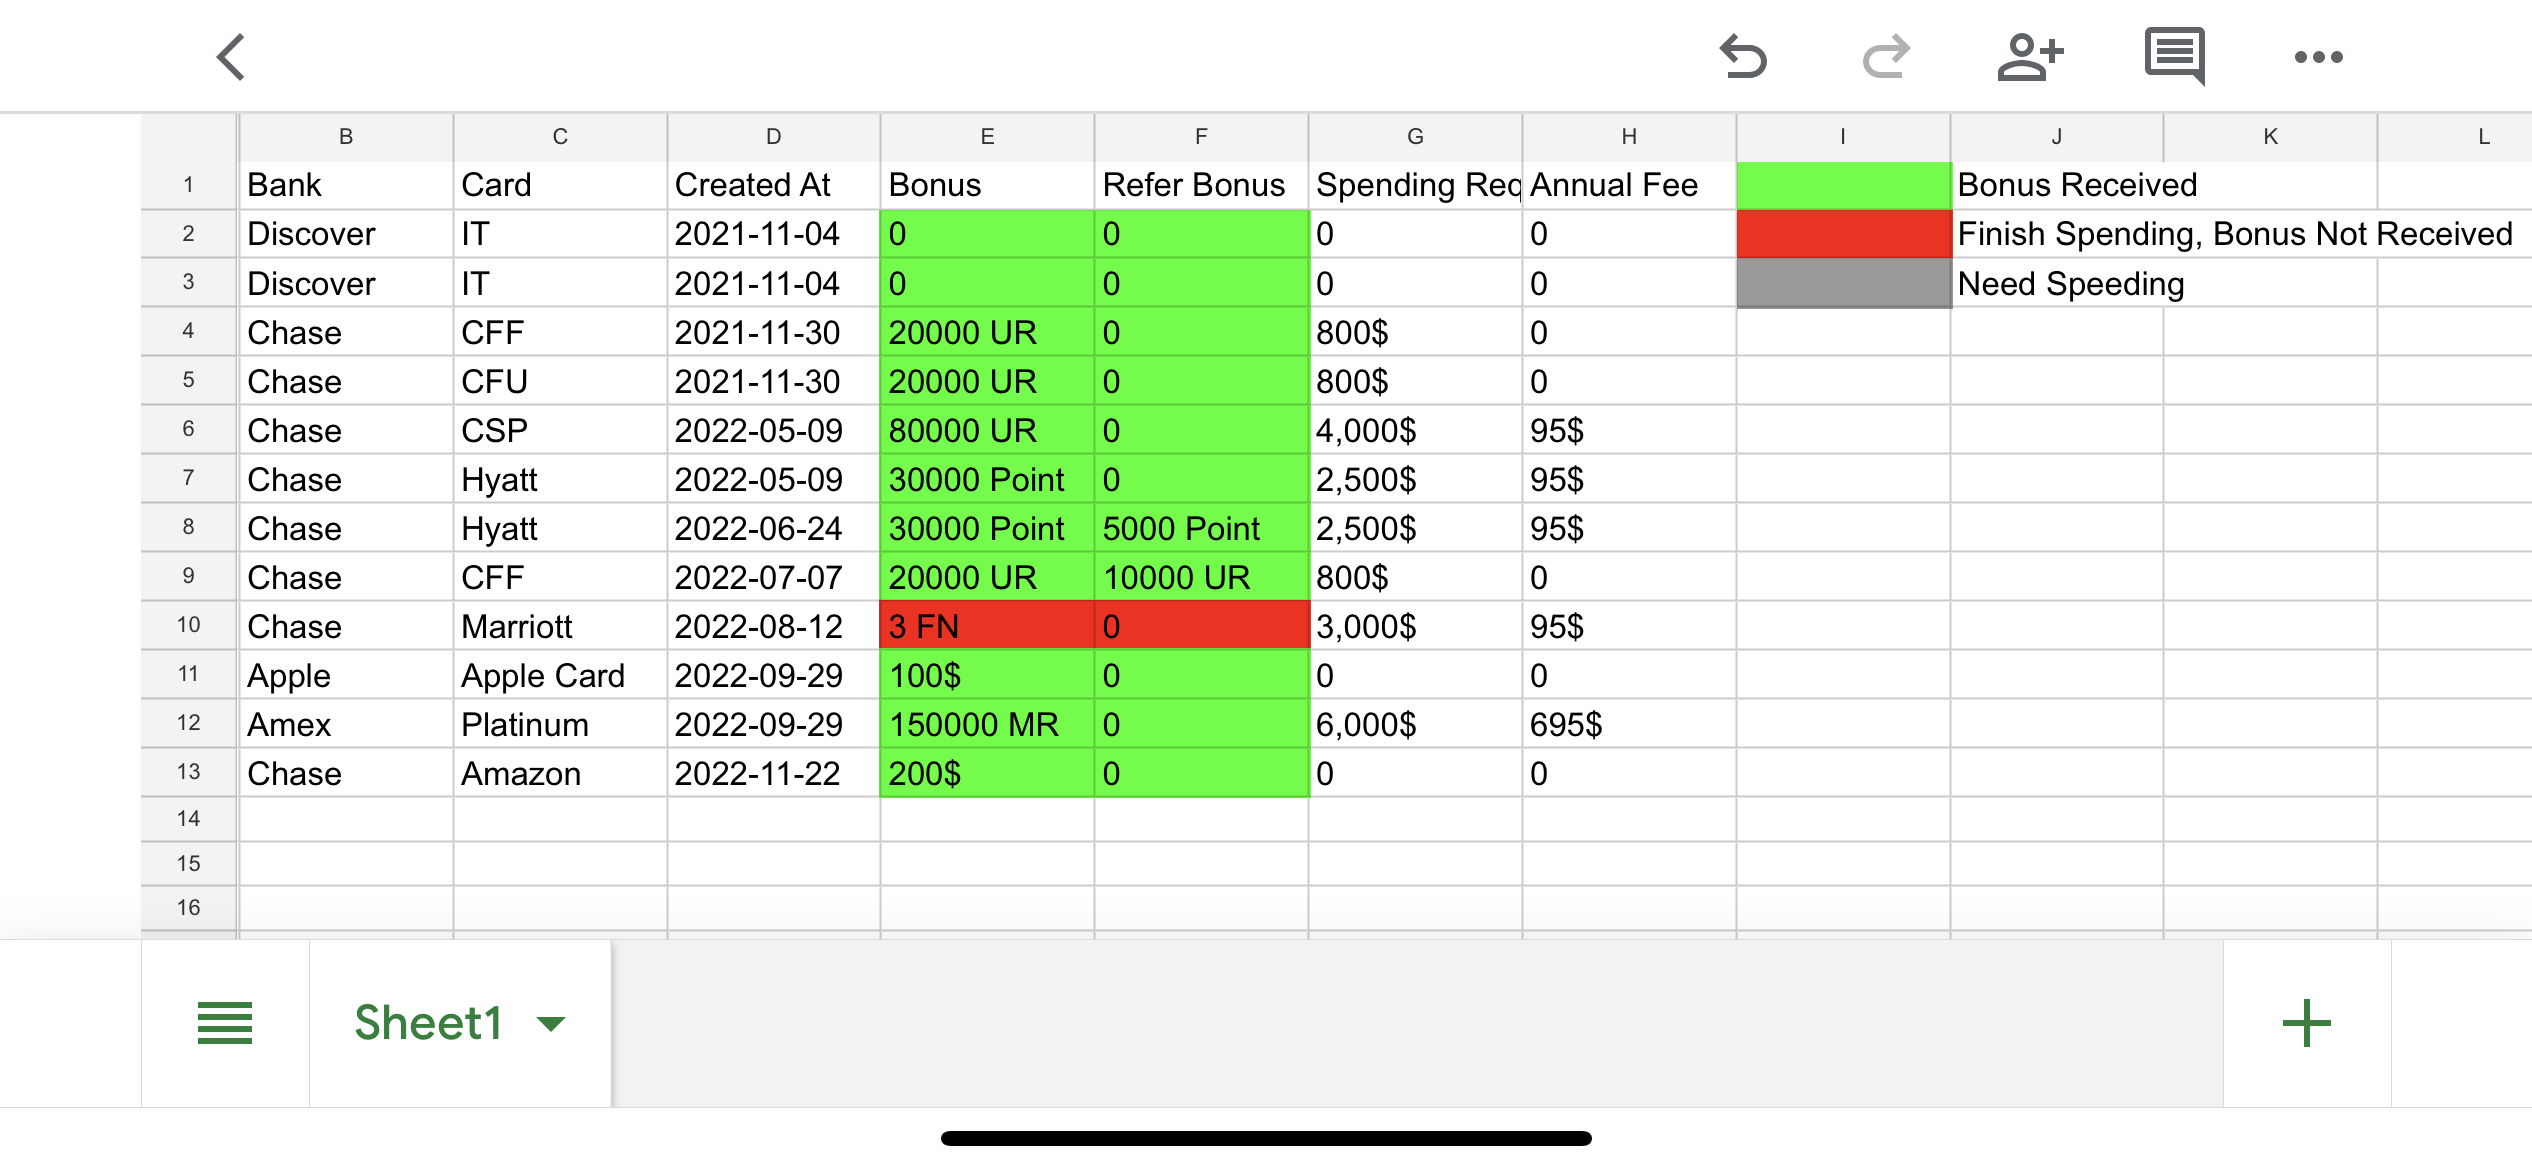The height and width of the screenshot is (1170, 2532).
Task: Select the '10000 UR' refer bonus cell
Action: (1201, 577)
